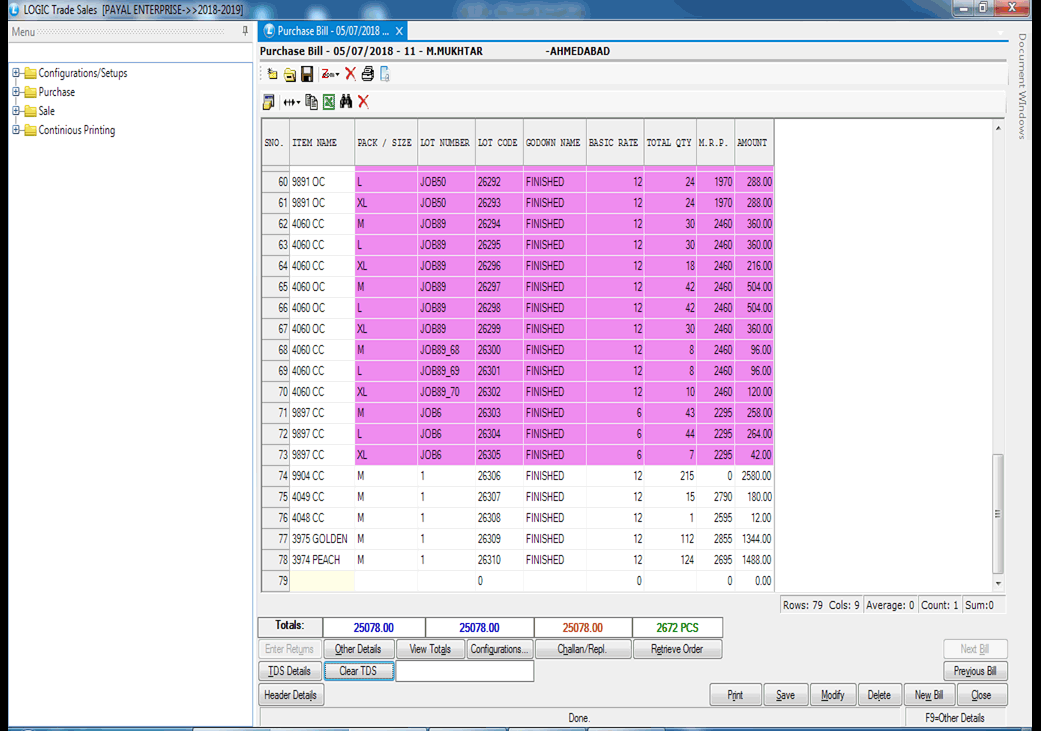Click the Excel export icon

[x=329, y=102]
